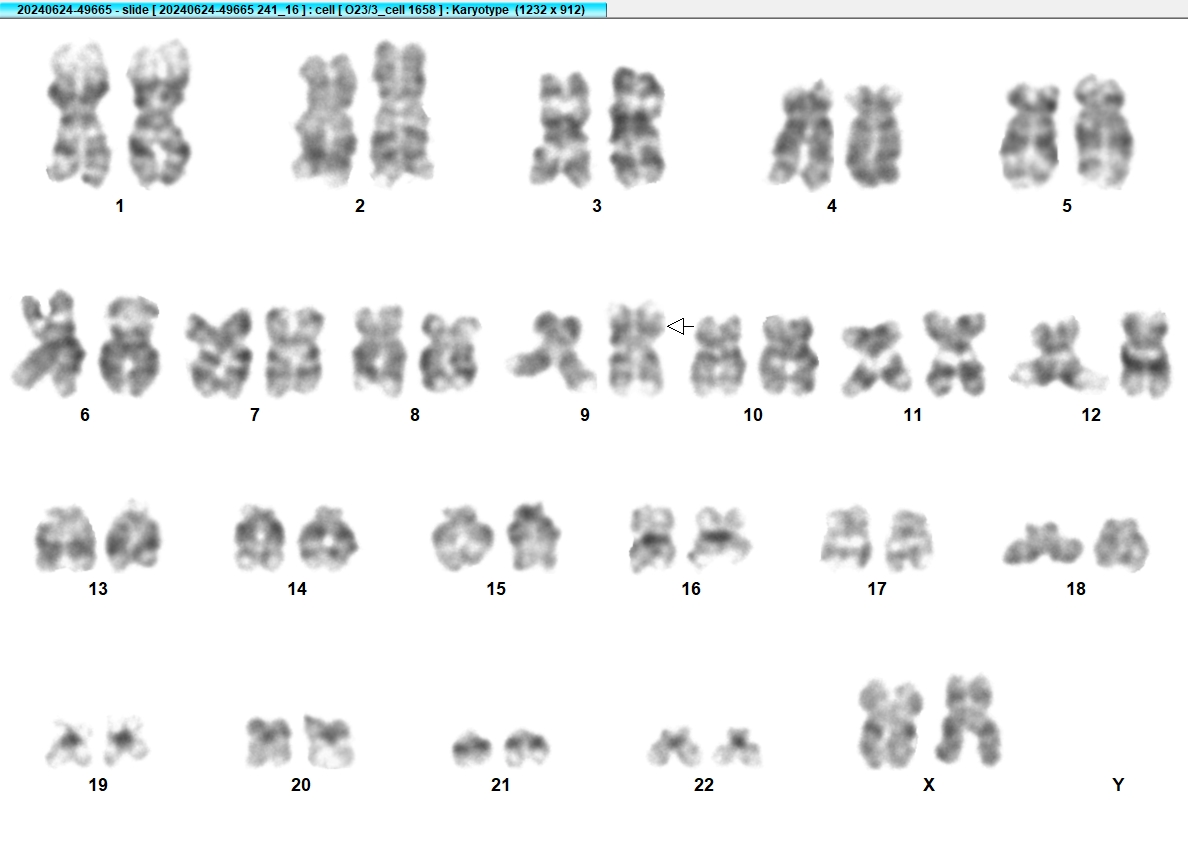Select the right X chromosome

coord(969,720)
